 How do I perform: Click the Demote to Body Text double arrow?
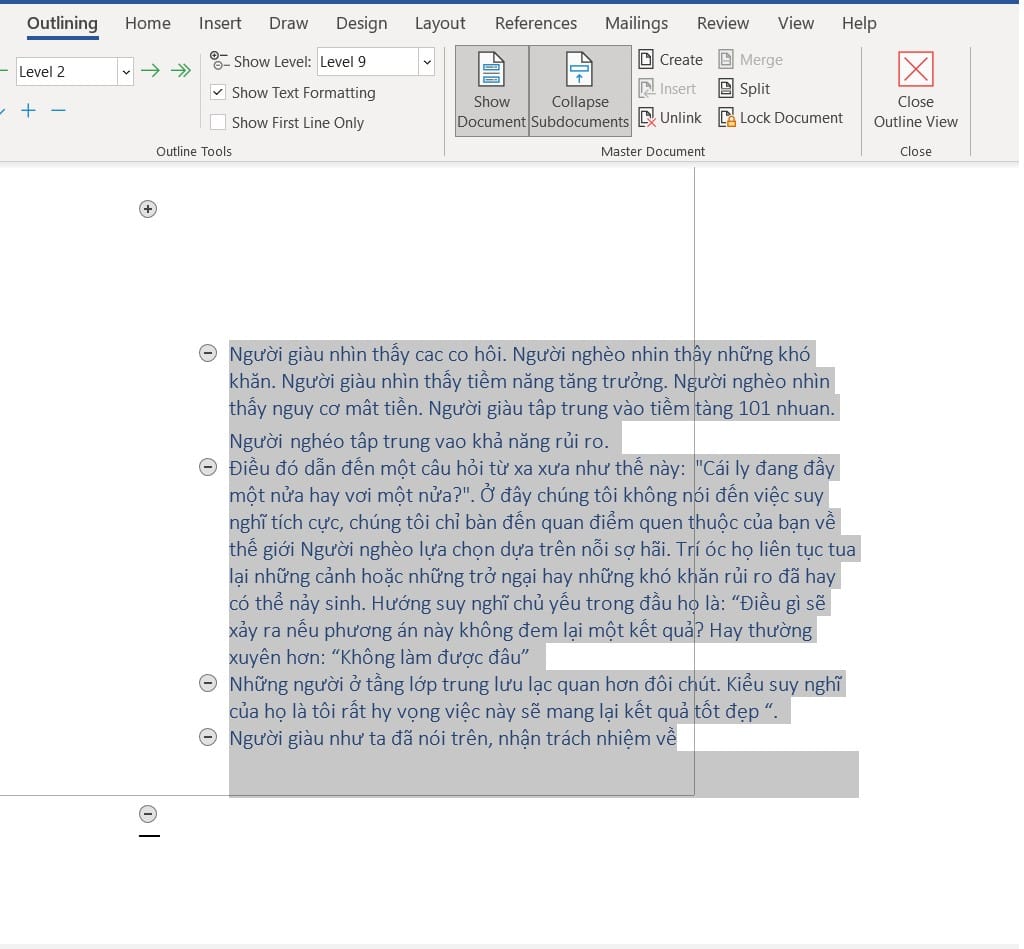pyautogui.click(x=181, y=71)
